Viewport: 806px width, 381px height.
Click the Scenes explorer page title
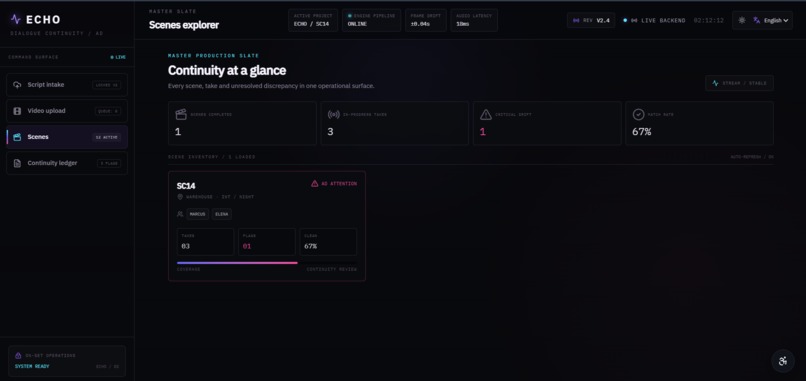(184, 25)
